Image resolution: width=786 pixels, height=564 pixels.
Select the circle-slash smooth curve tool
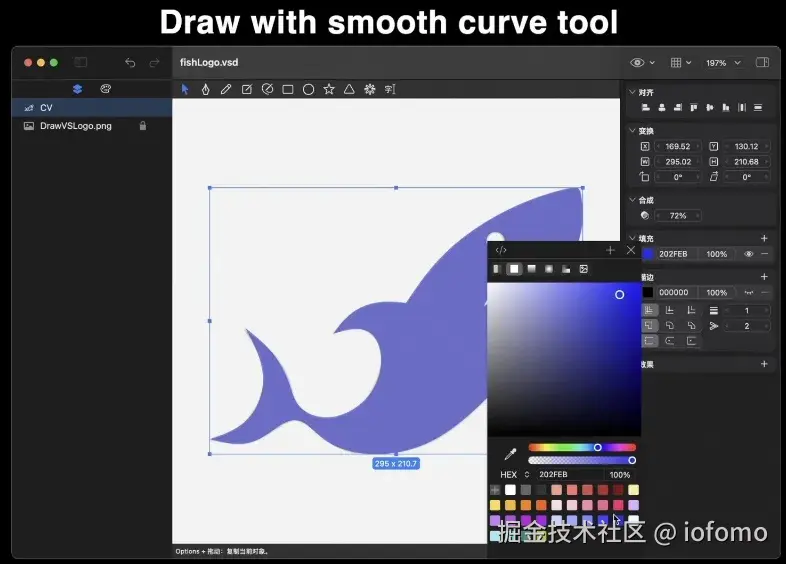[268, 89]
